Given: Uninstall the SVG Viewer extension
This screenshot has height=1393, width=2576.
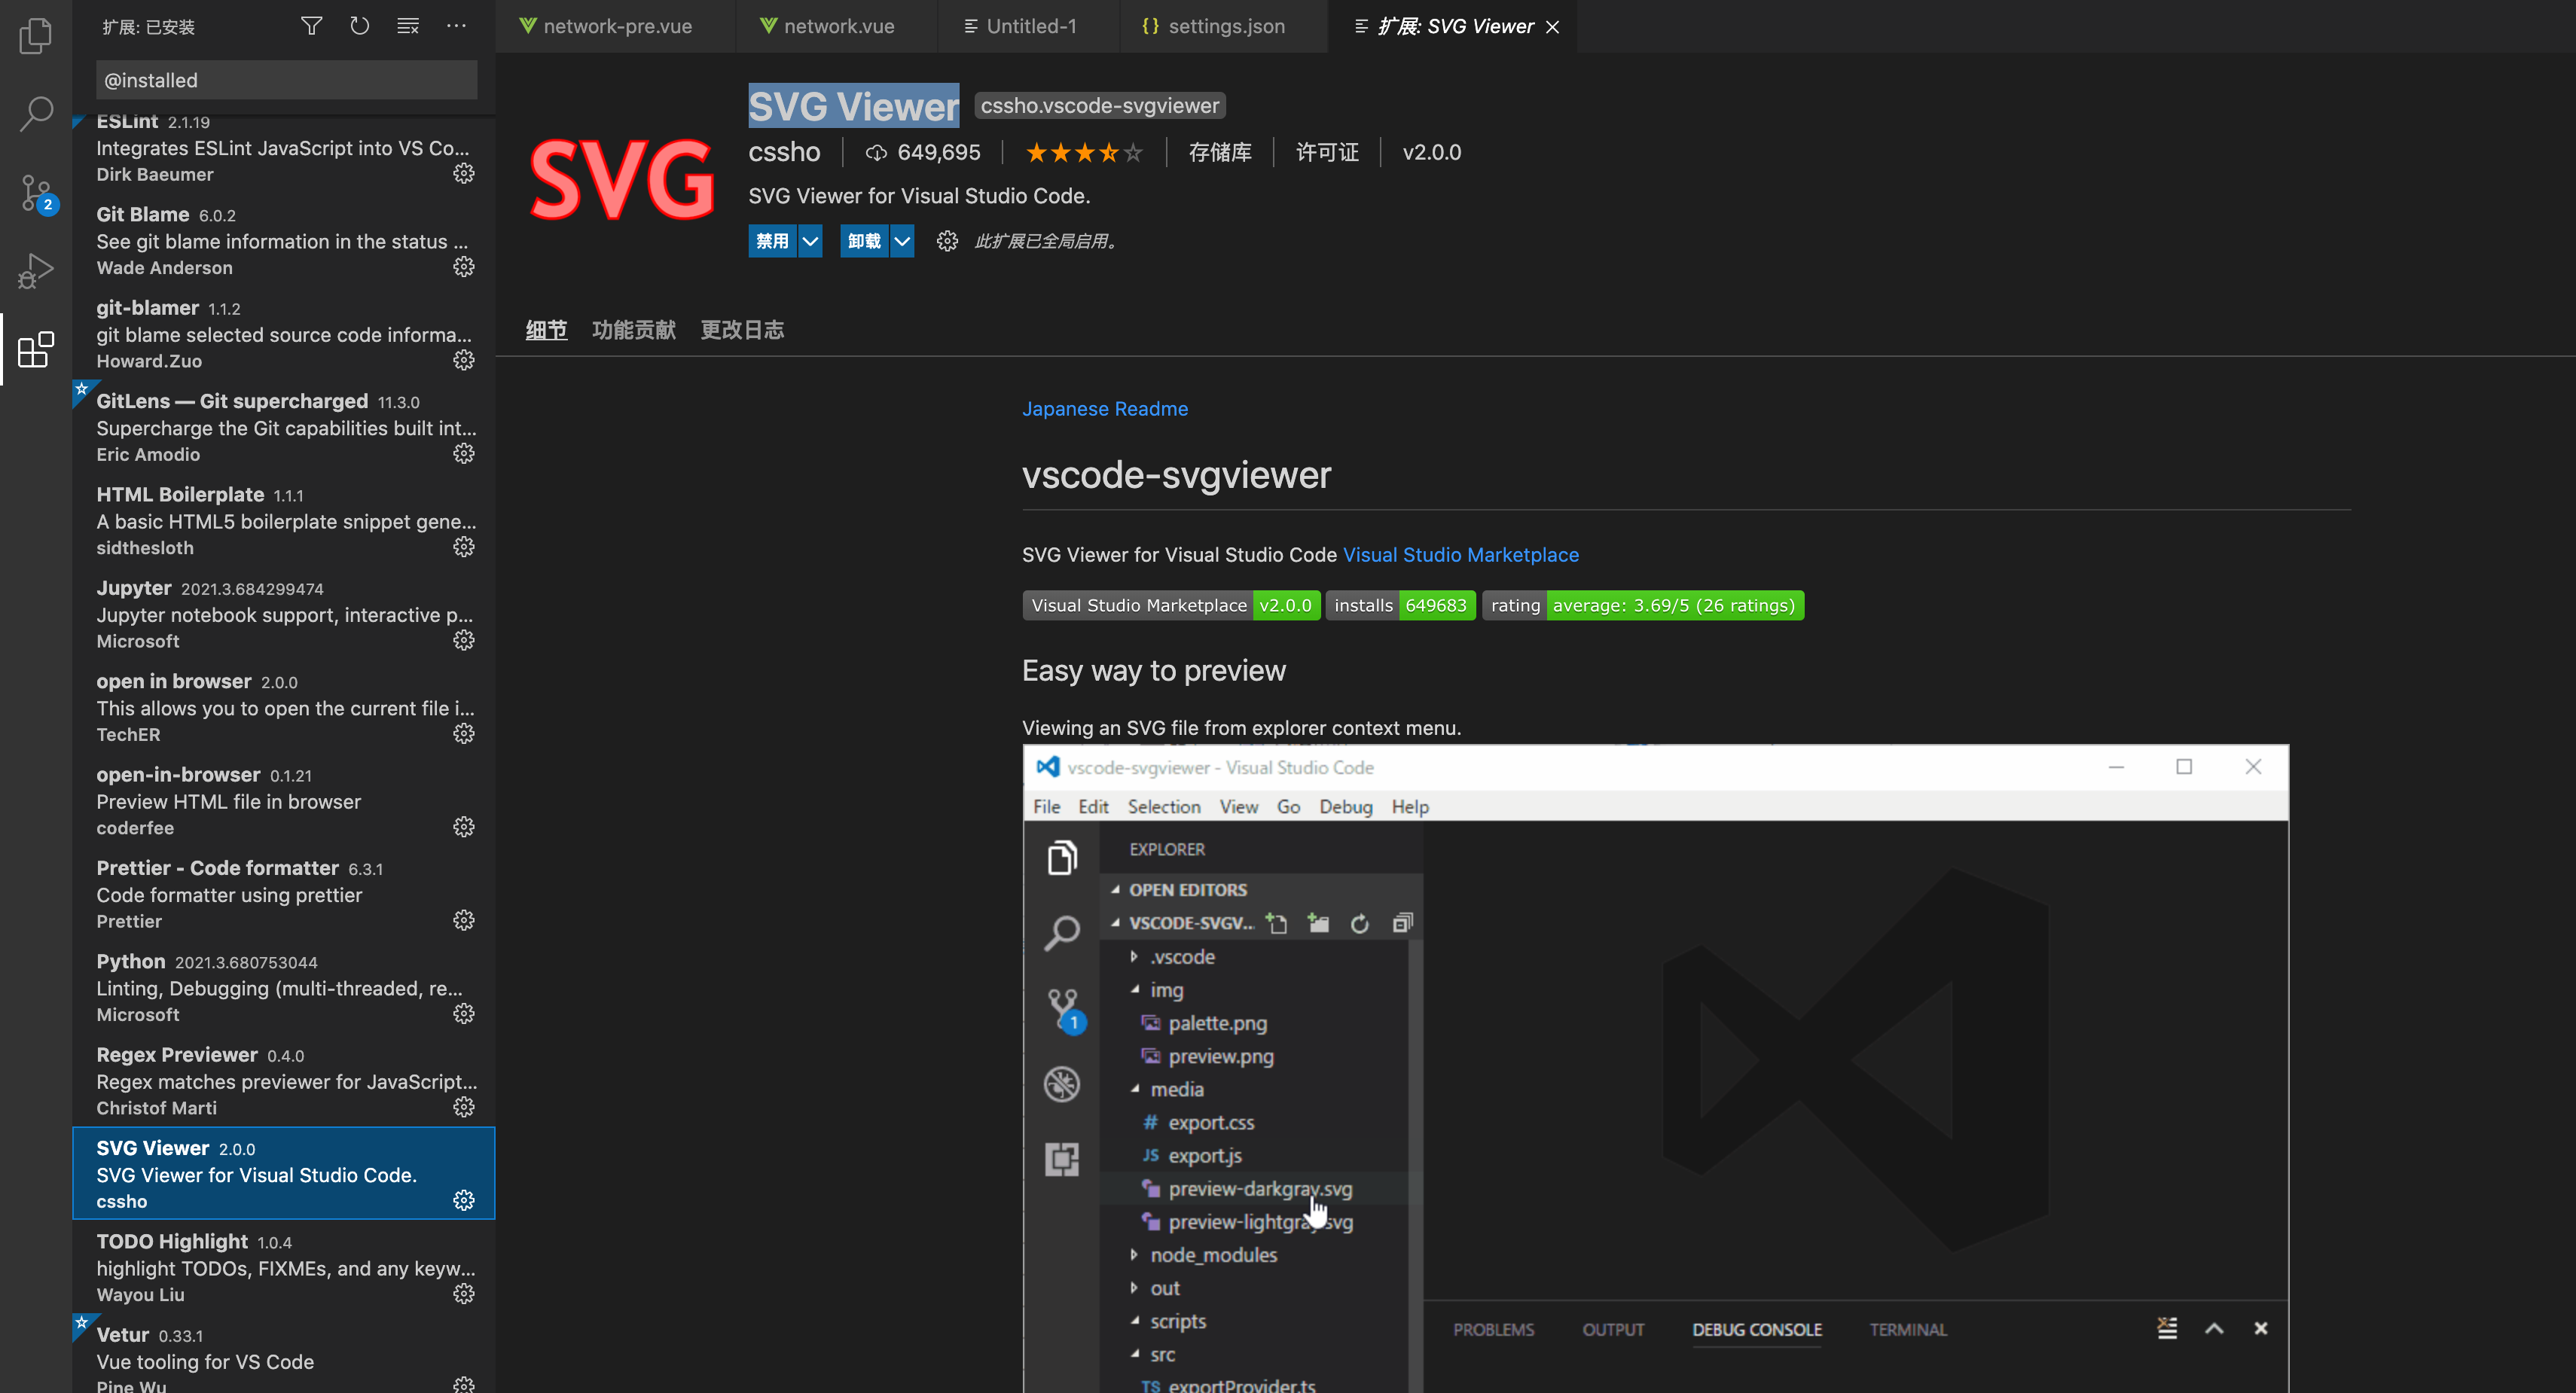Looking at the screenshot, I should tap(864, 241).
